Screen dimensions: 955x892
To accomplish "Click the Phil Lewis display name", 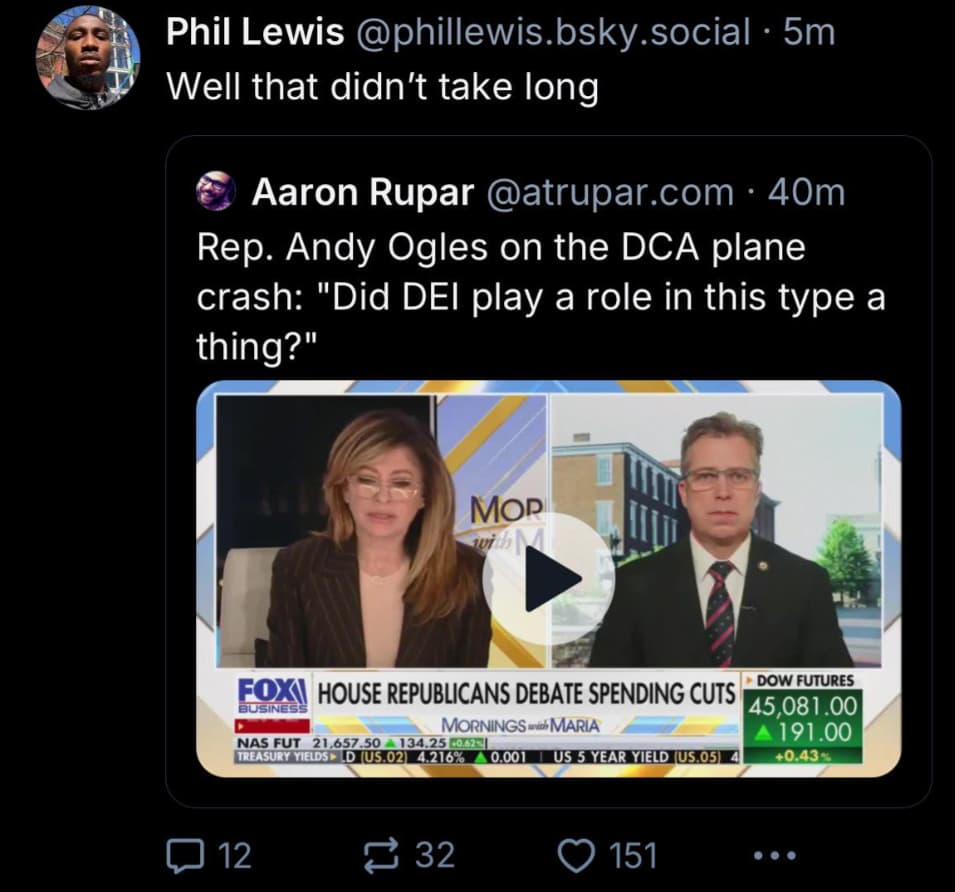I will [255, 32].
